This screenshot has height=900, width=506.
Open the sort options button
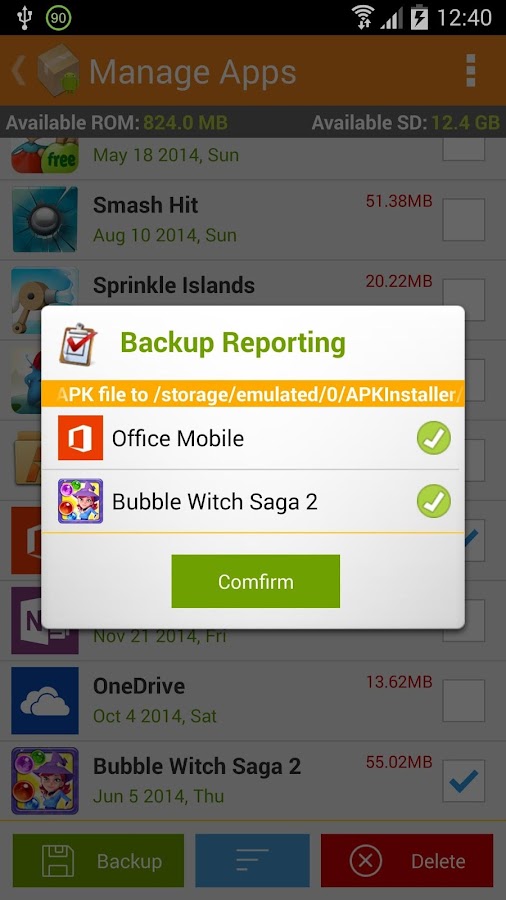(252, 860)
